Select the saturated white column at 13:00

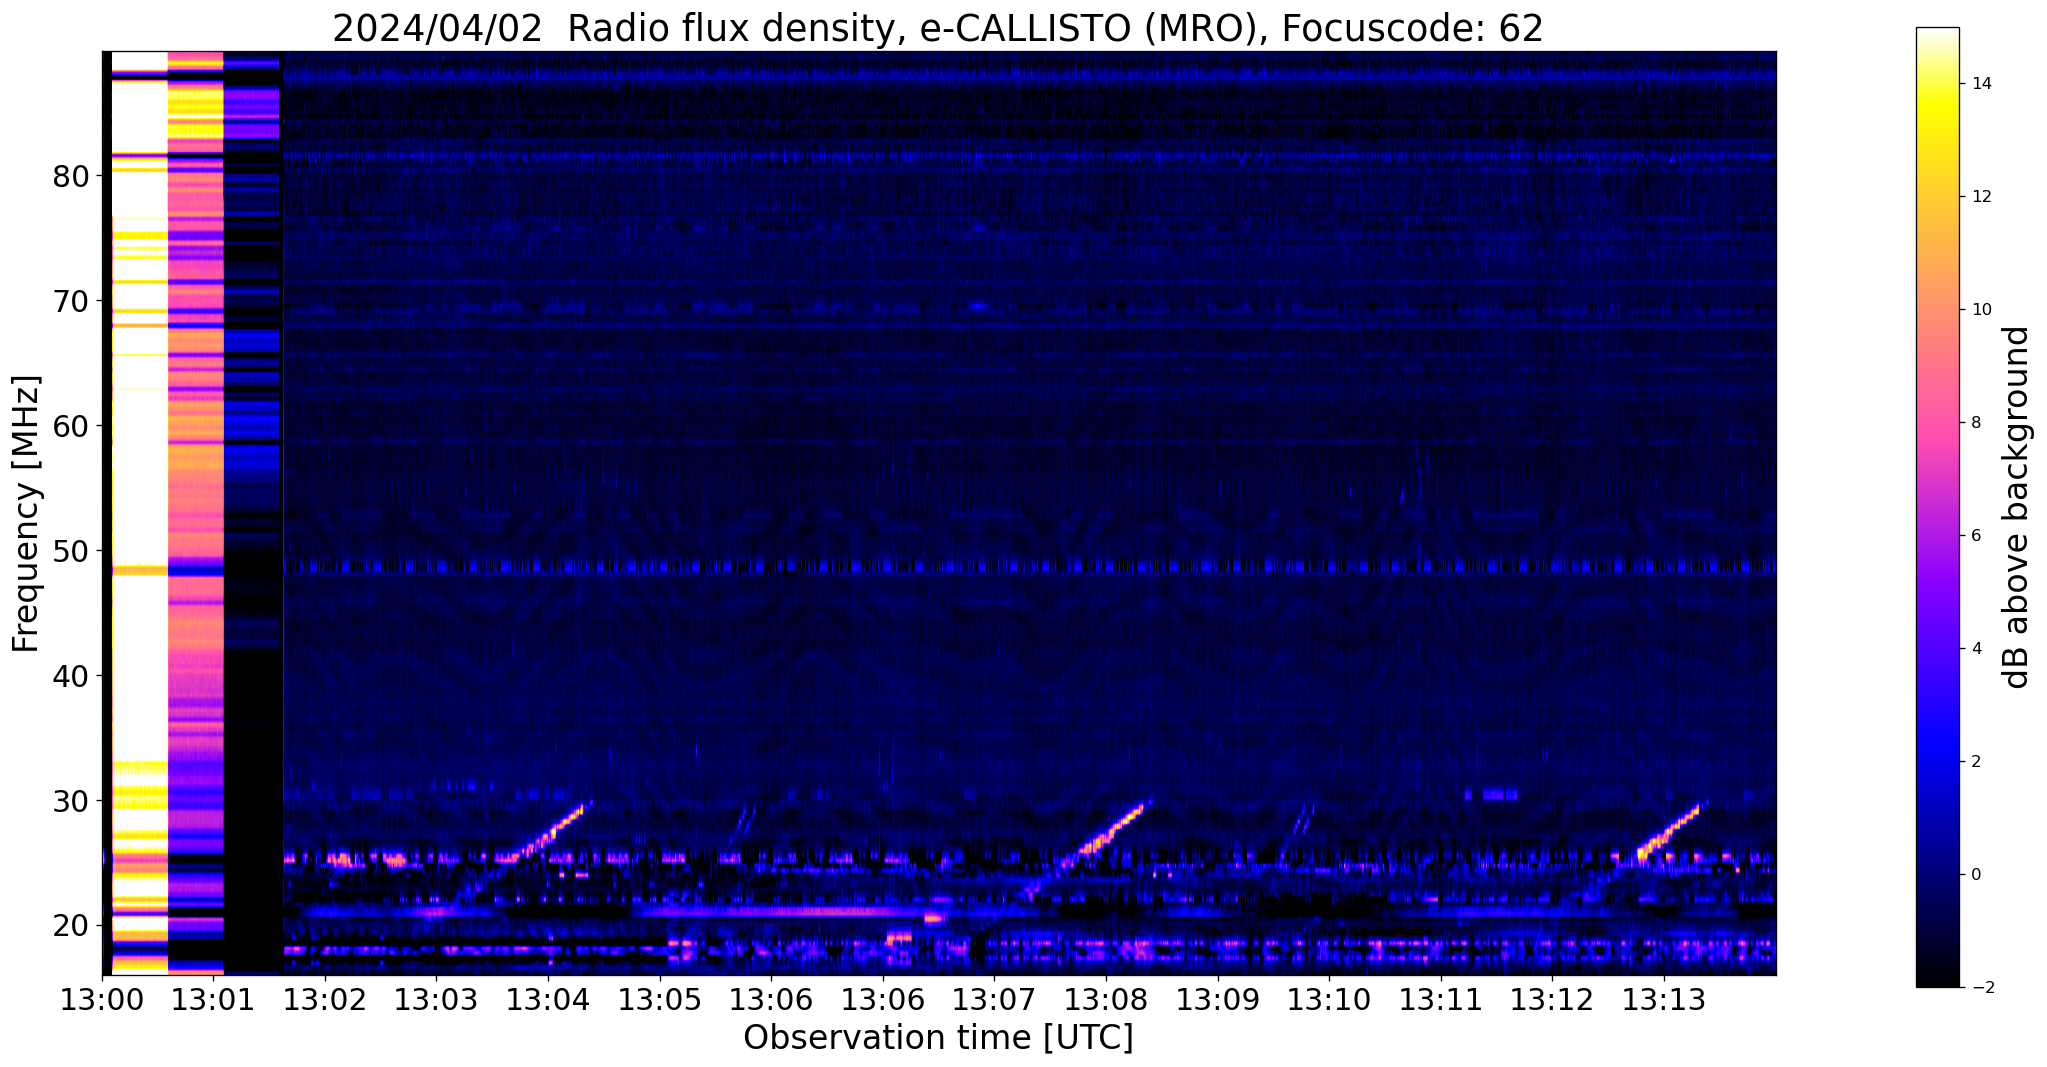[138, 500]
